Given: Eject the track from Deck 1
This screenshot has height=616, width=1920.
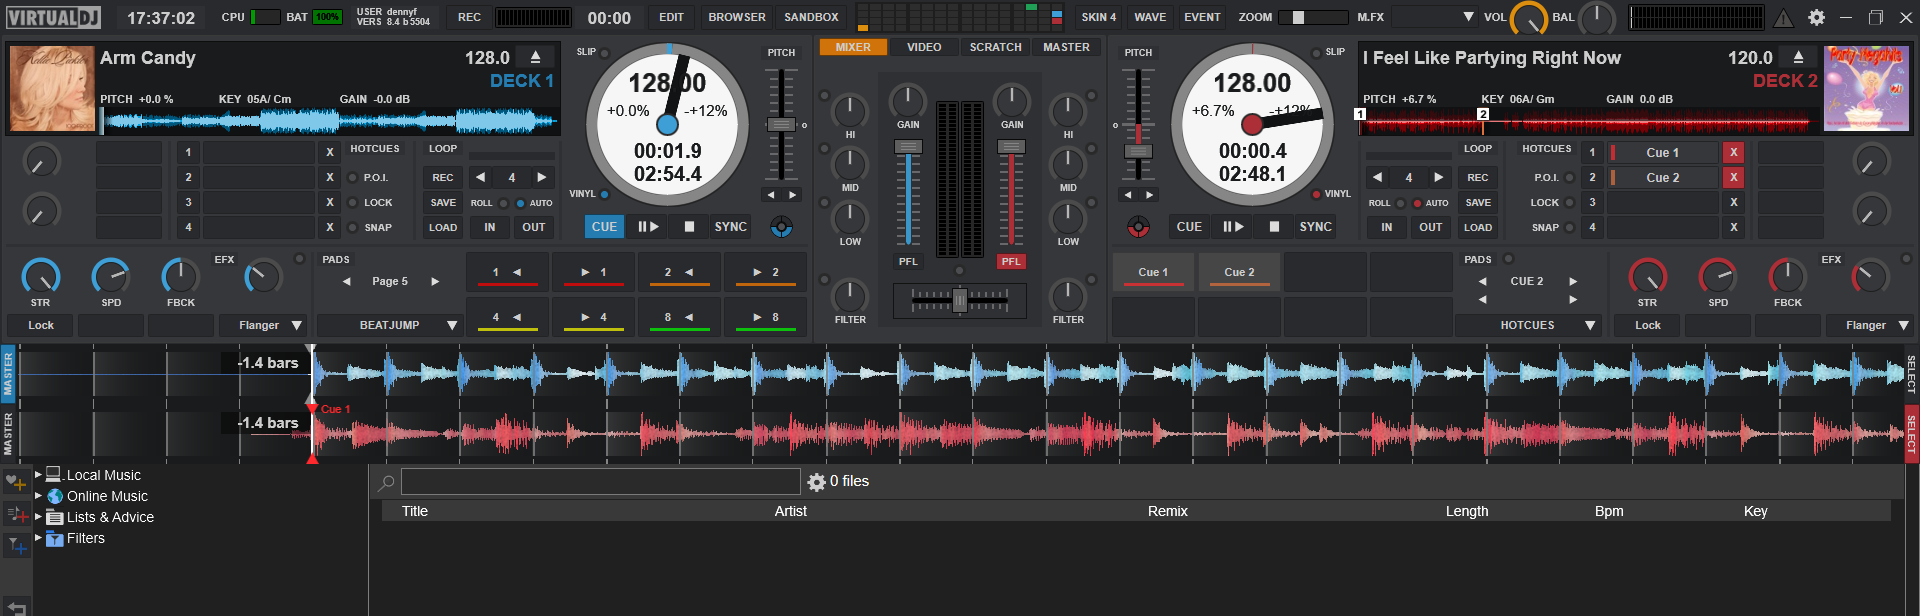Looking at the screenshot, I should click(x=536, y=58).
